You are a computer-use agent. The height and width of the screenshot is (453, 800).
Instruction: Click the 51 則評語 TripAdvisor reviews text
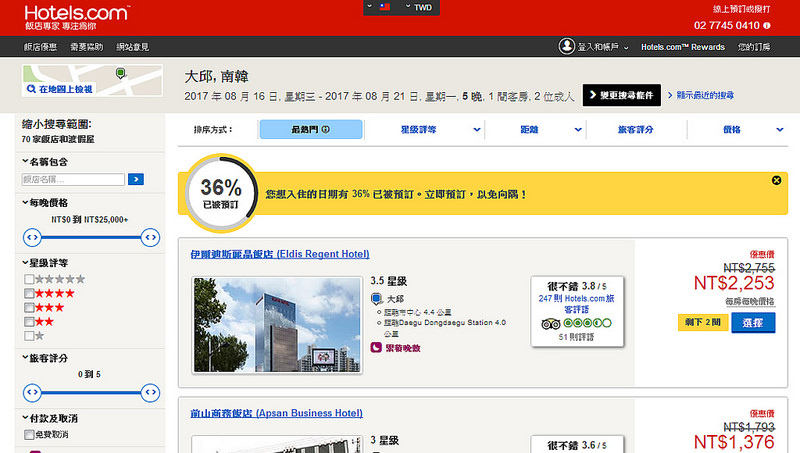(576, 337)
